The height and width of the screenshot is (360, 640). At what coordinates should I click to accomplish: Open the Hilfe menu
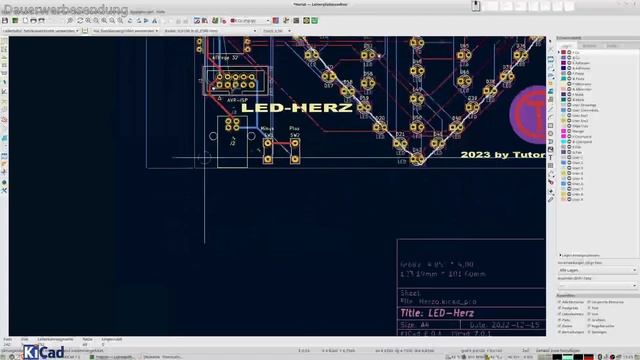pyautogui.click(x=161, y=12)
